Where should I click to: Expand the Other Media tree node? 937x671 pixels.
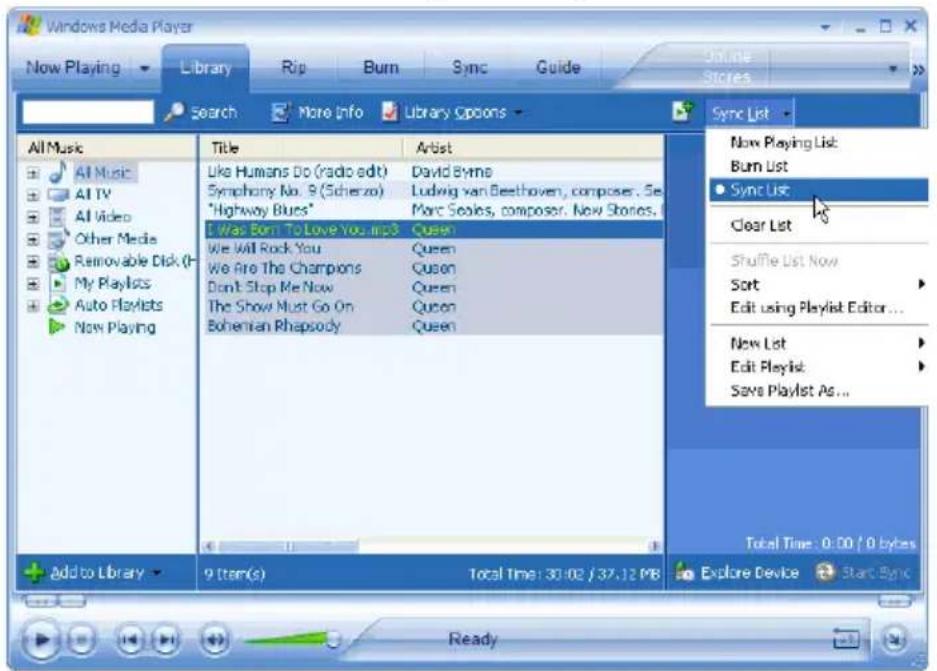point(33,240)
